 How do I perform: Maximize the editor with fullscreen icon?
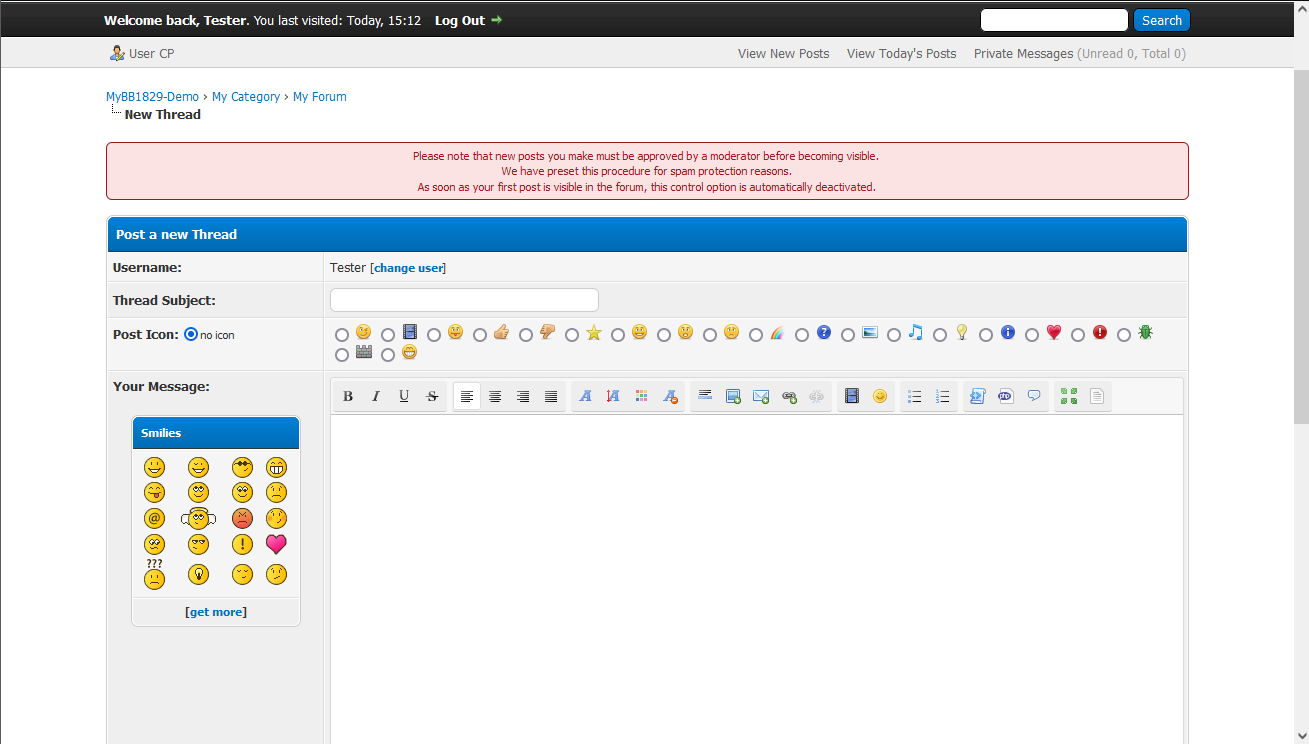[x=1069, y=396]
